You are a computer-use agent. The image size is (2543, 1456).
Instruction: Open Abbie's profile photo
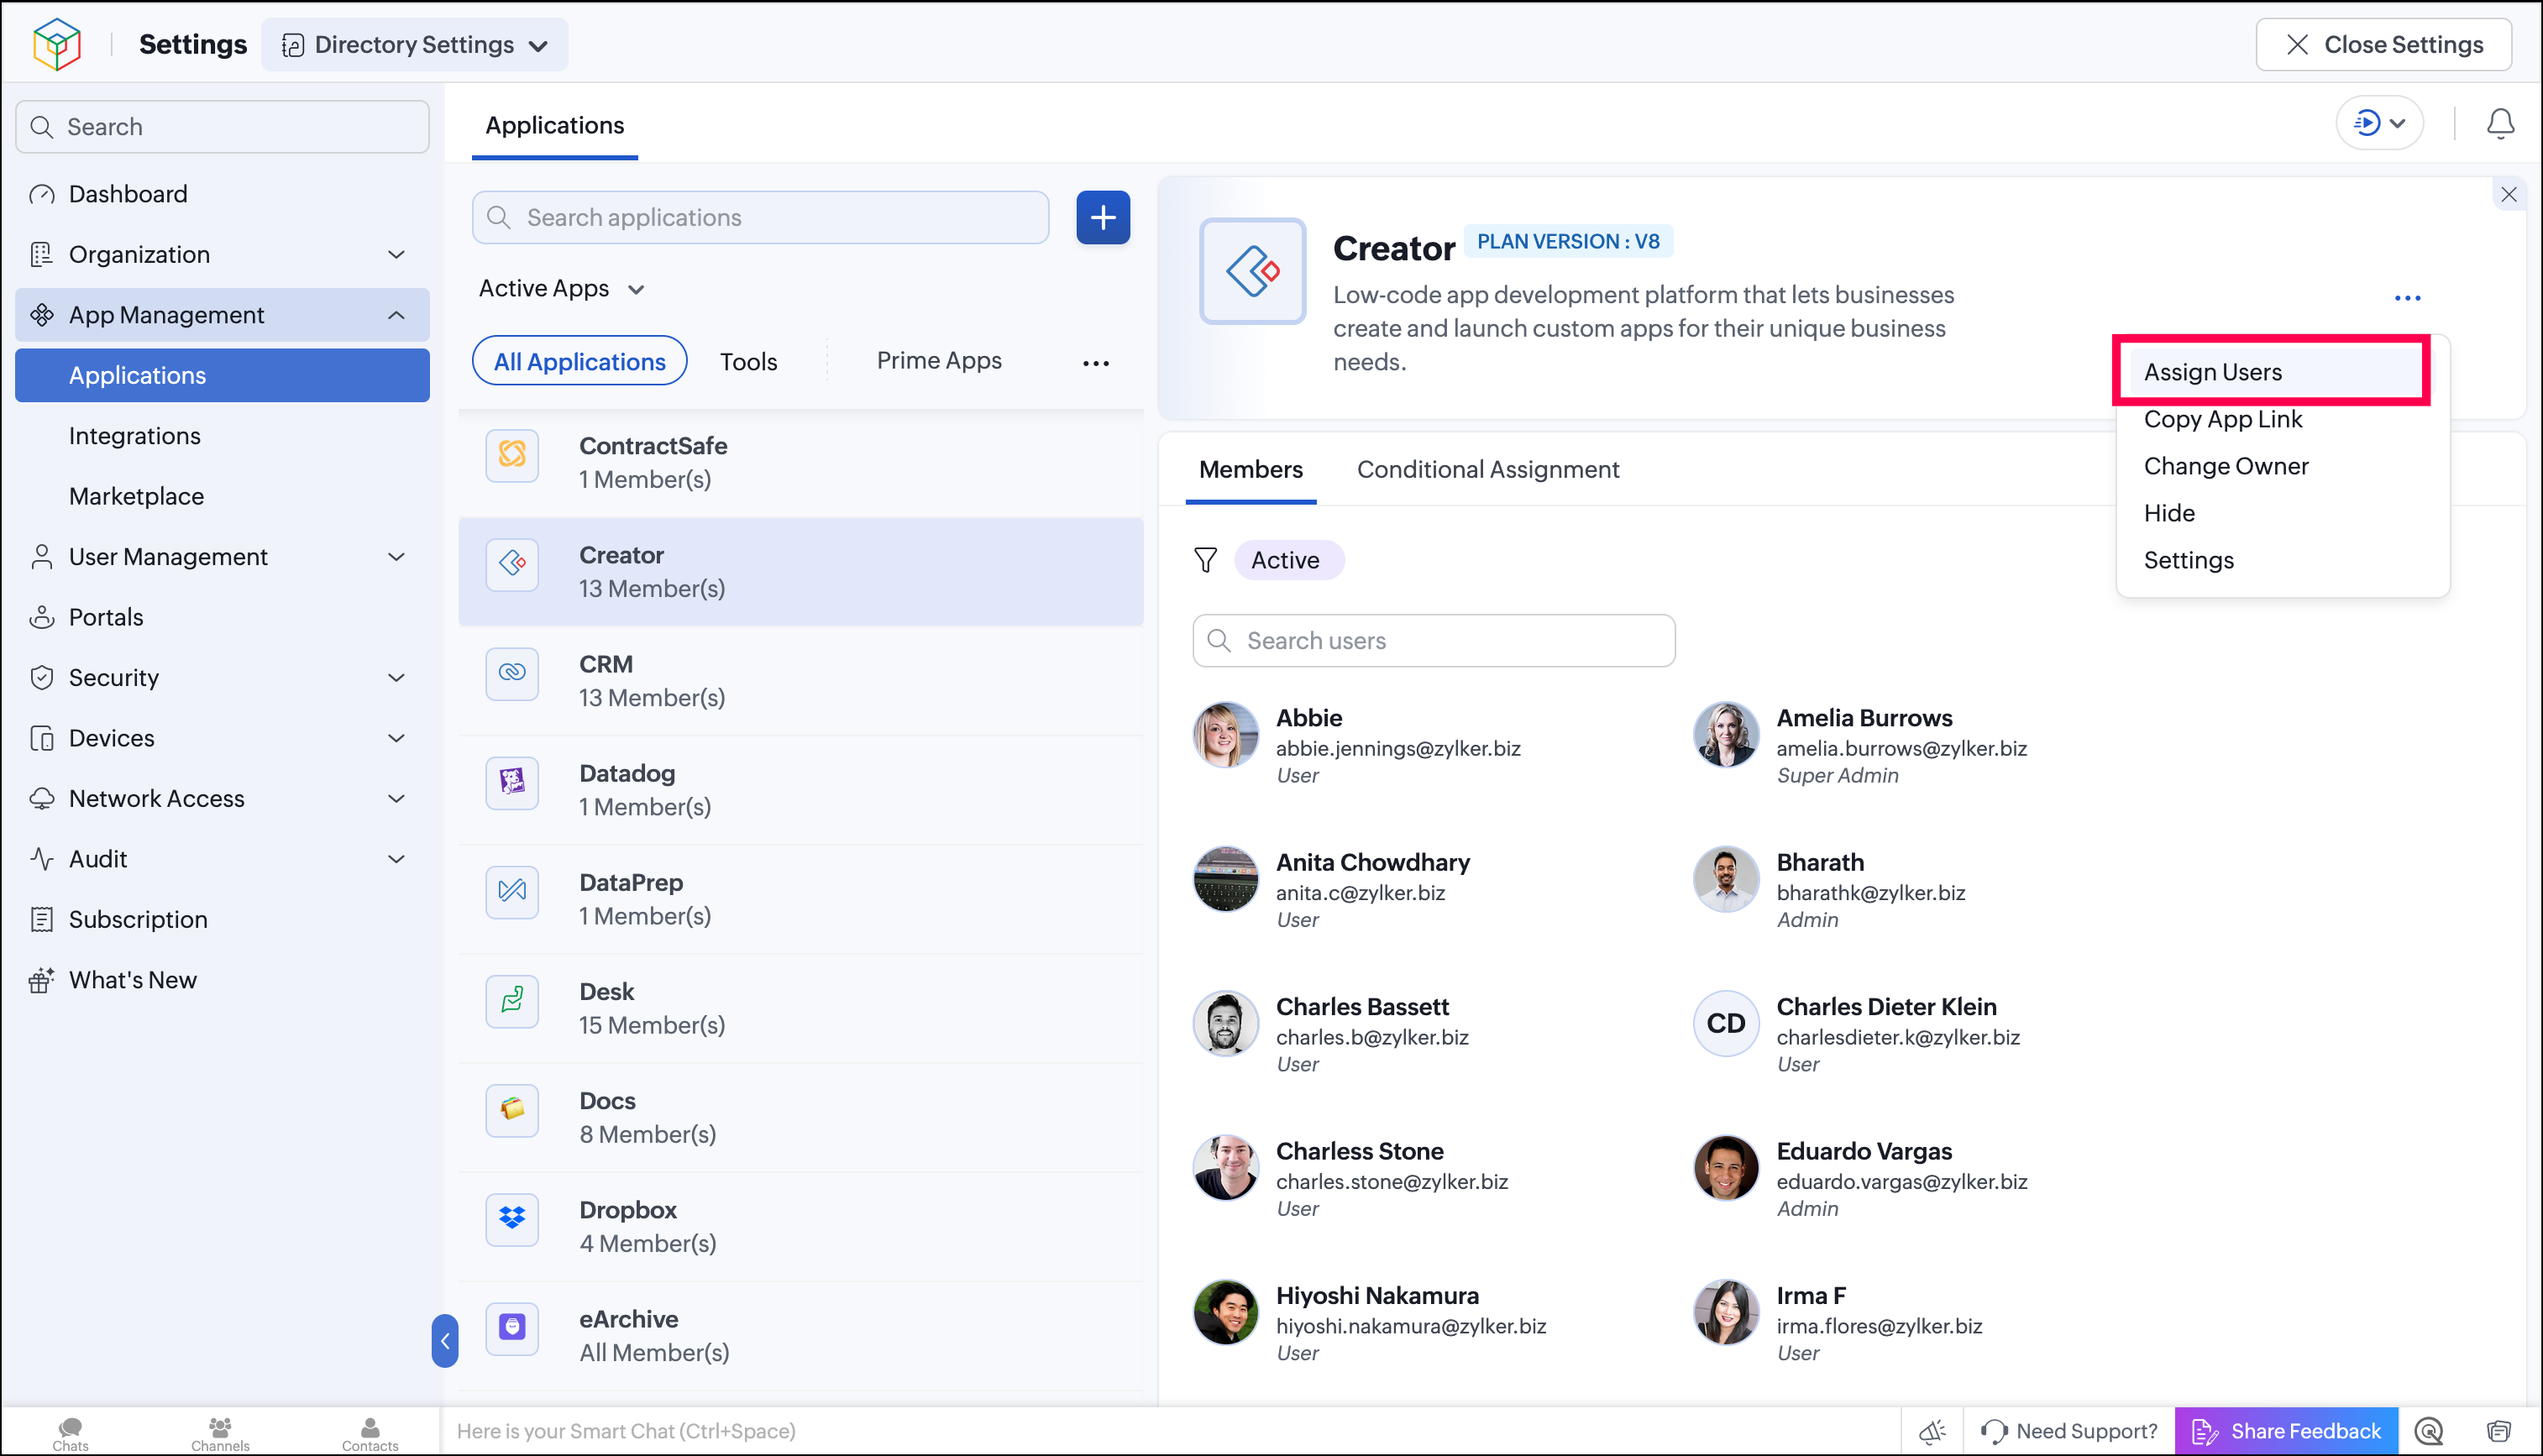tap(1225, 735)
